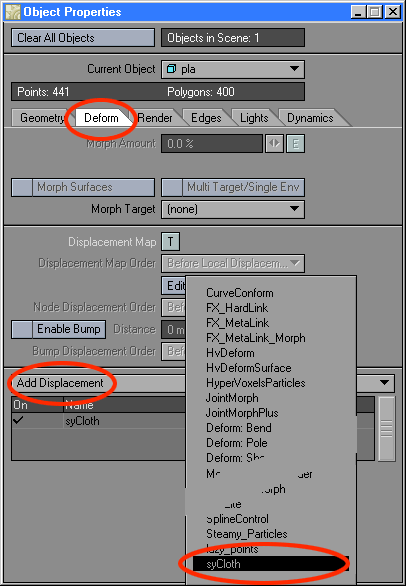Click the Morph Amount percentage field
Viewport: 406px width, 586px height.
pyautogui.click(x=212, y=144)
